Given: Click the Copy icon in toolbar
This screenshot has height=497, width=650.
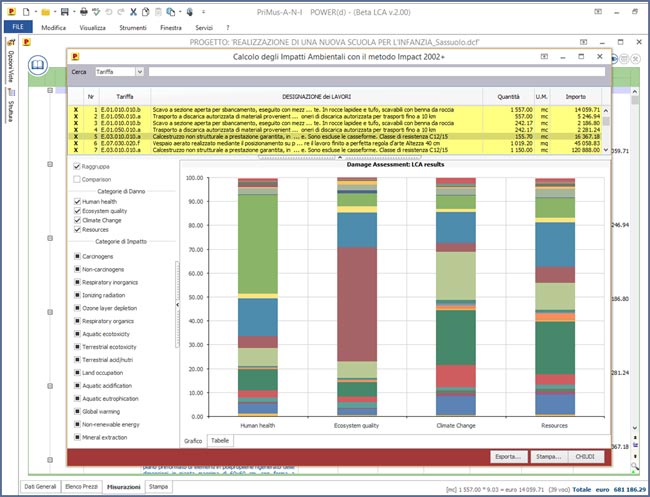Looking at the screenshot, I should point(146,12).
